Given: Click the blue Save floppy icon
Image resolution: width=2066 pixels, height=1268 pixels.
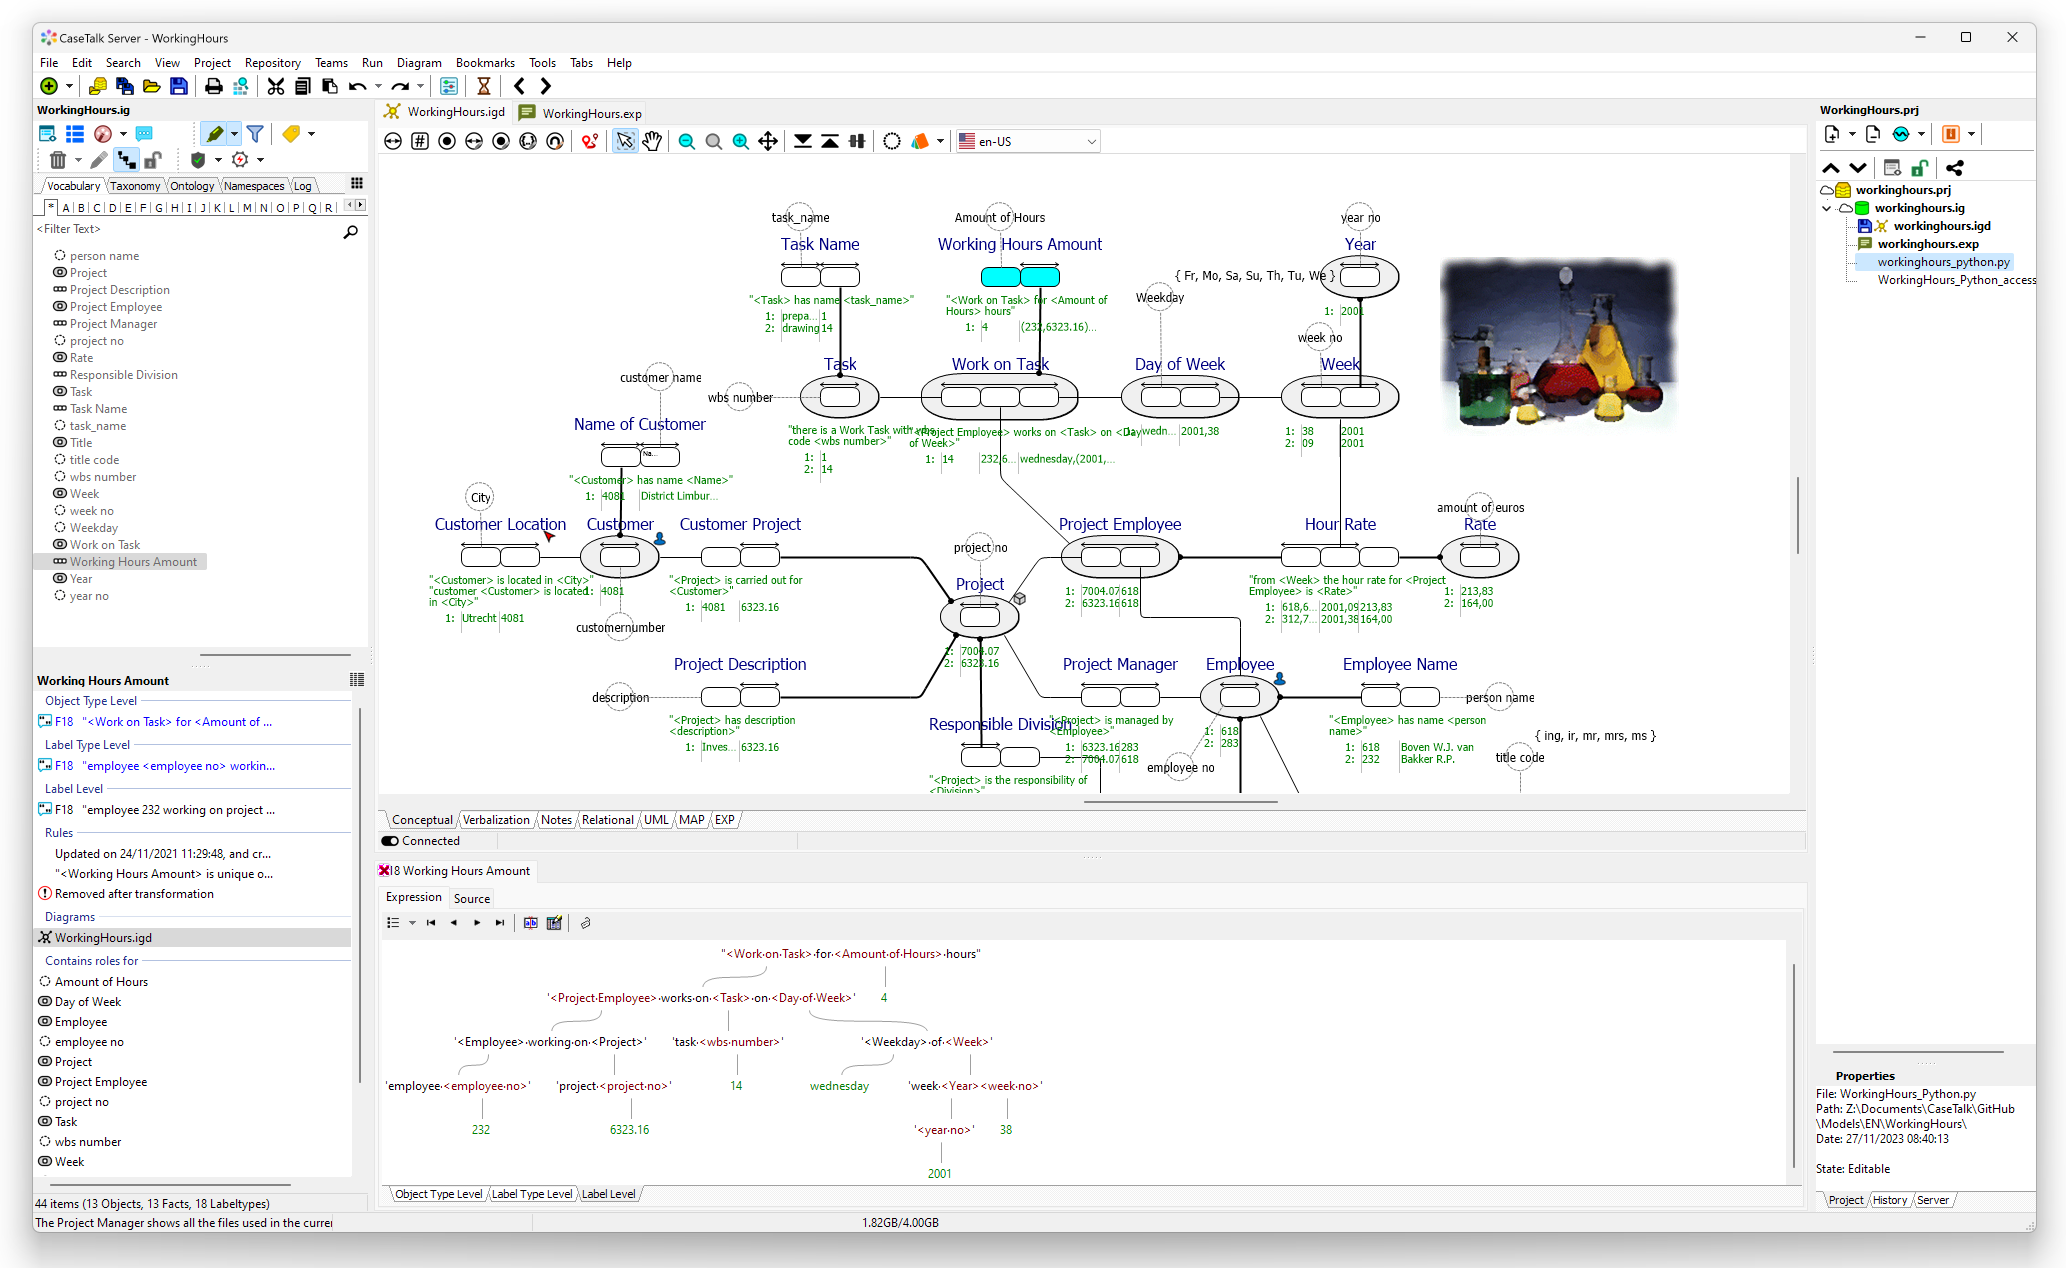Looking at the screenshot, I should (179, 86).
